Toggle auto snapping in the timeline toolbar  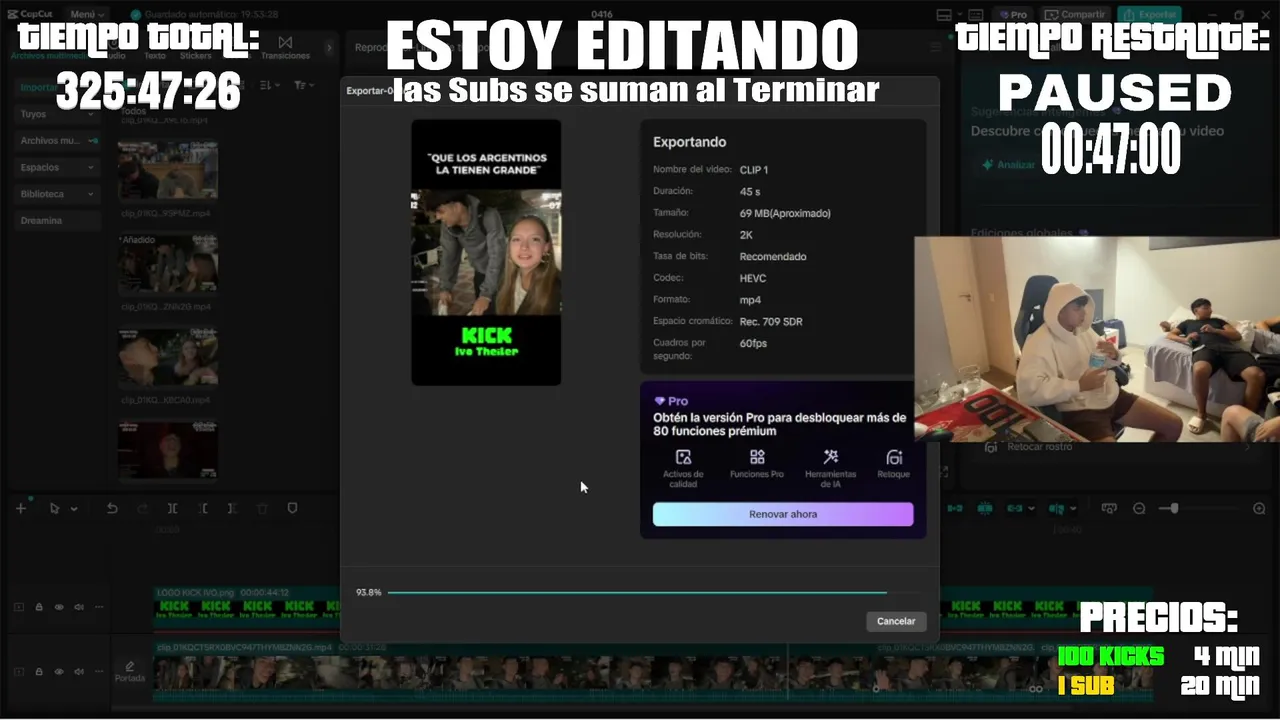click(x=985, y=508)
